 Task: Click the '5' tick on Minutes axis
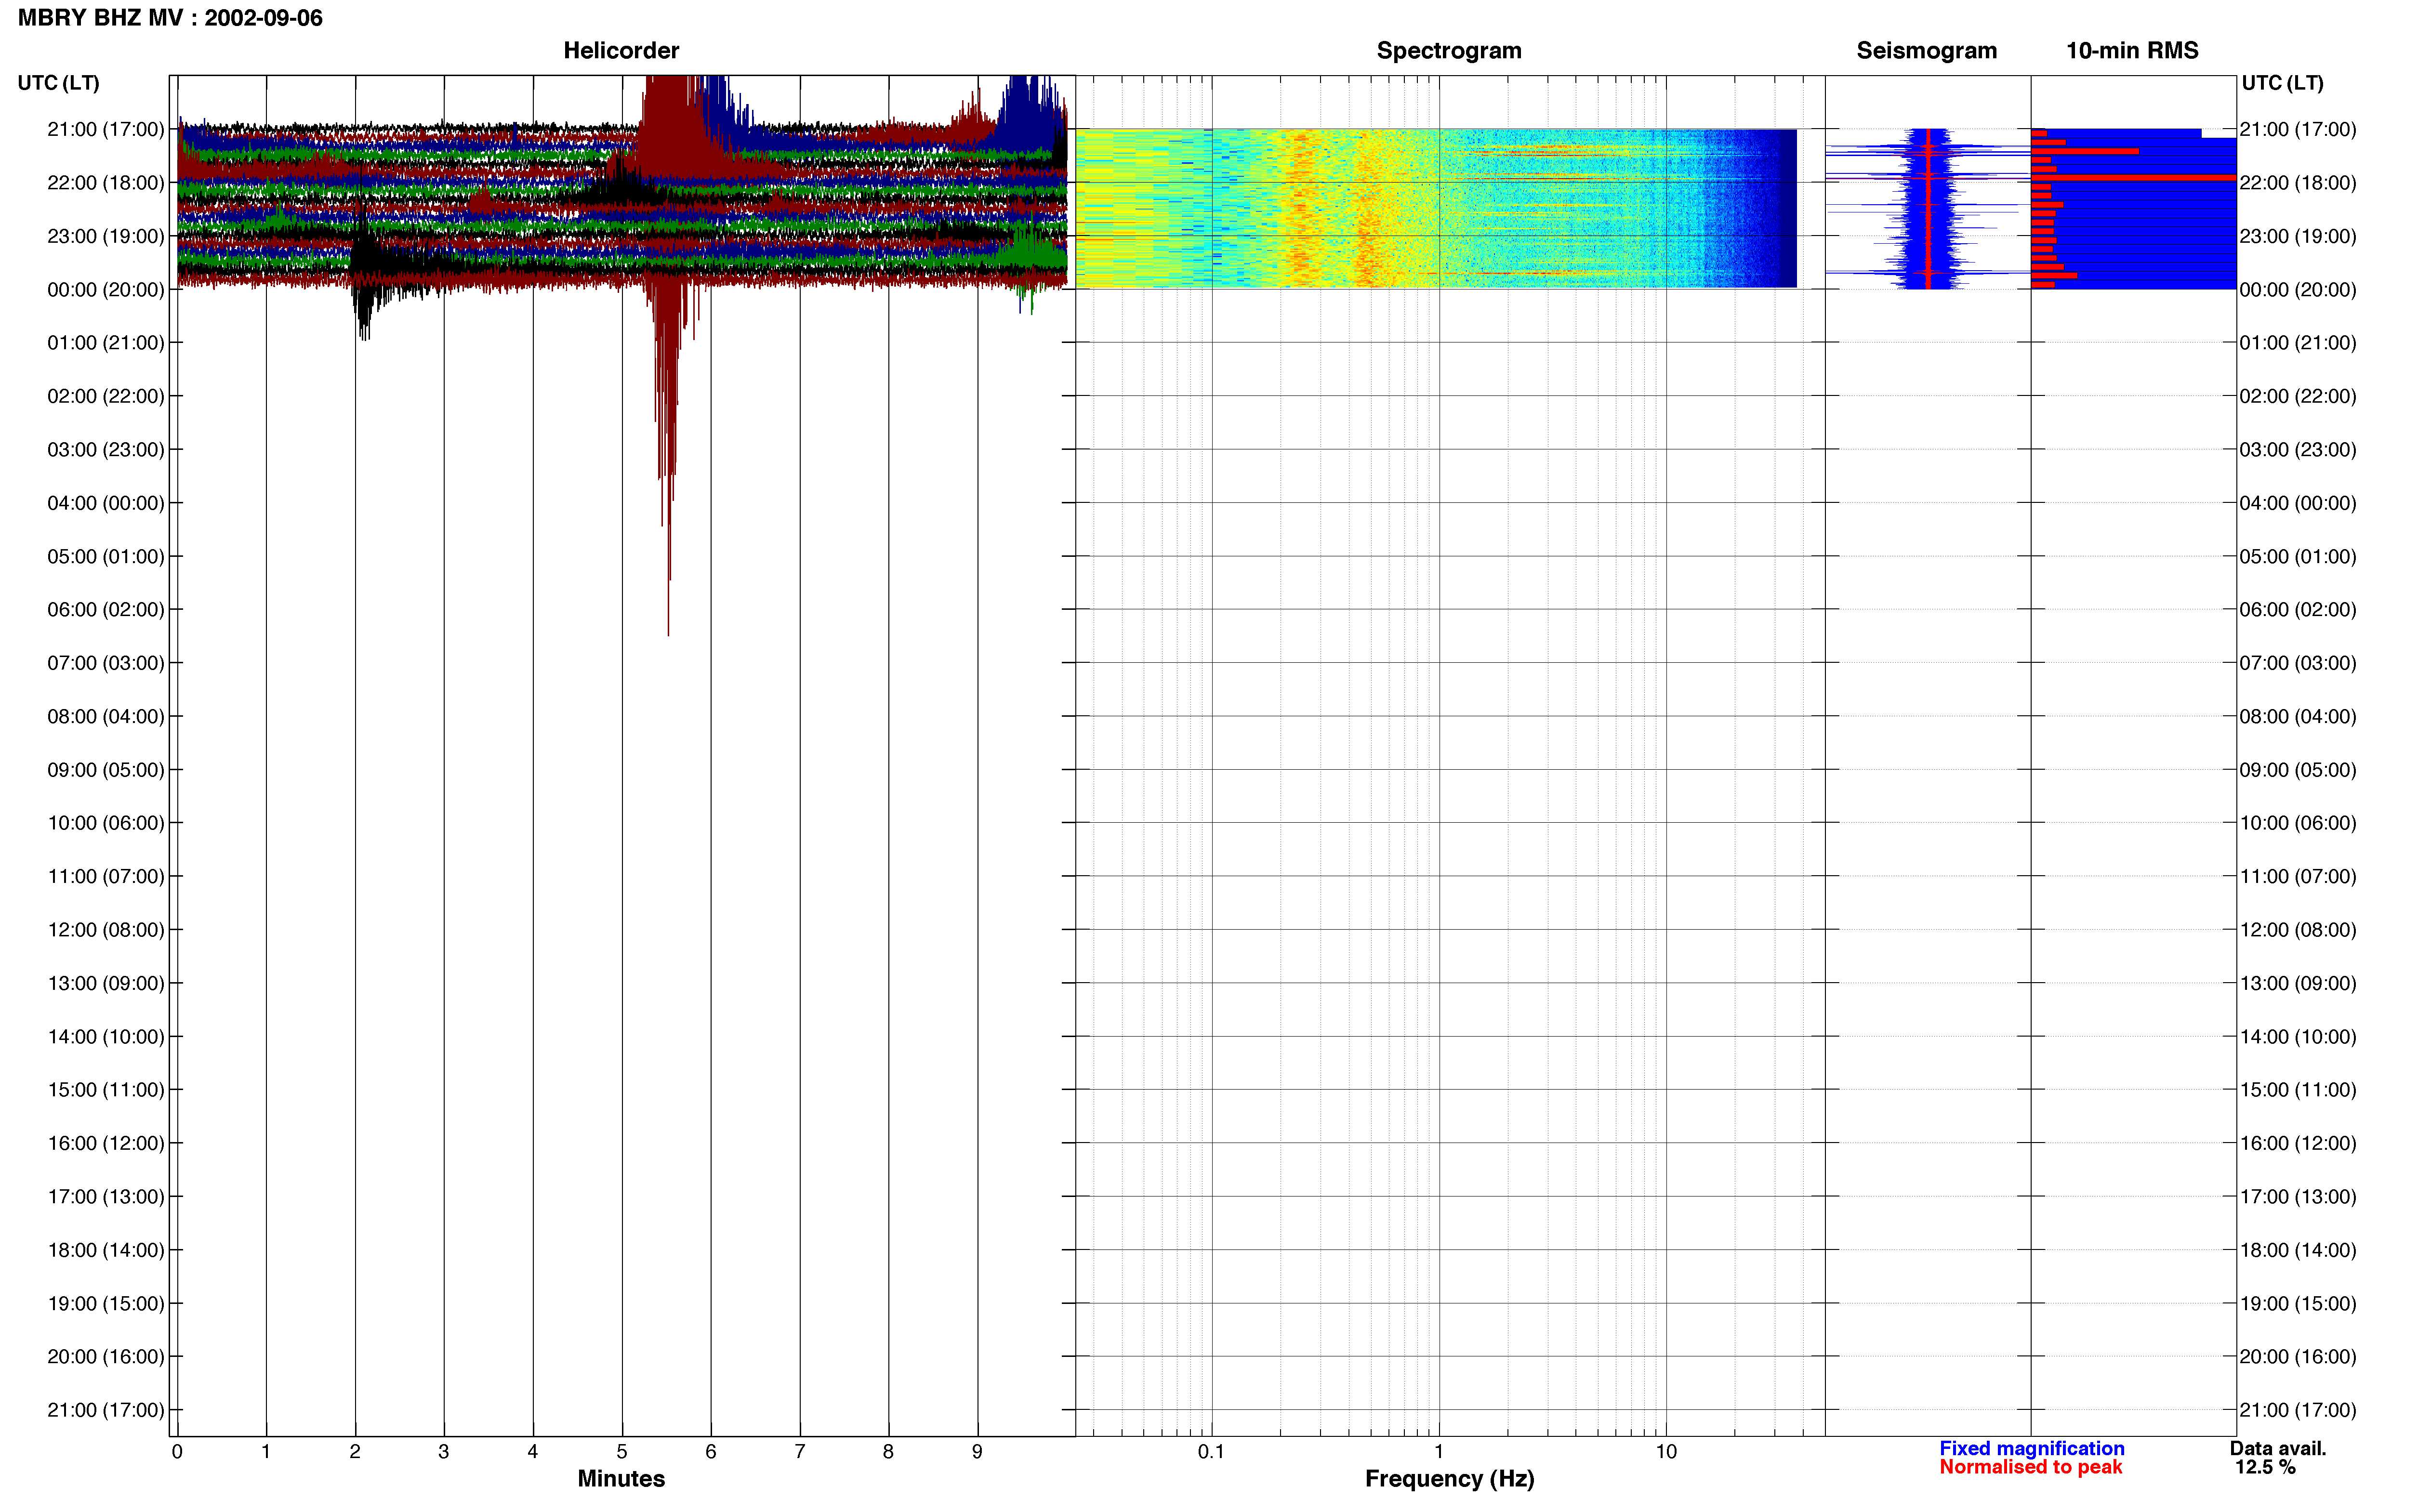(622, 1451)
